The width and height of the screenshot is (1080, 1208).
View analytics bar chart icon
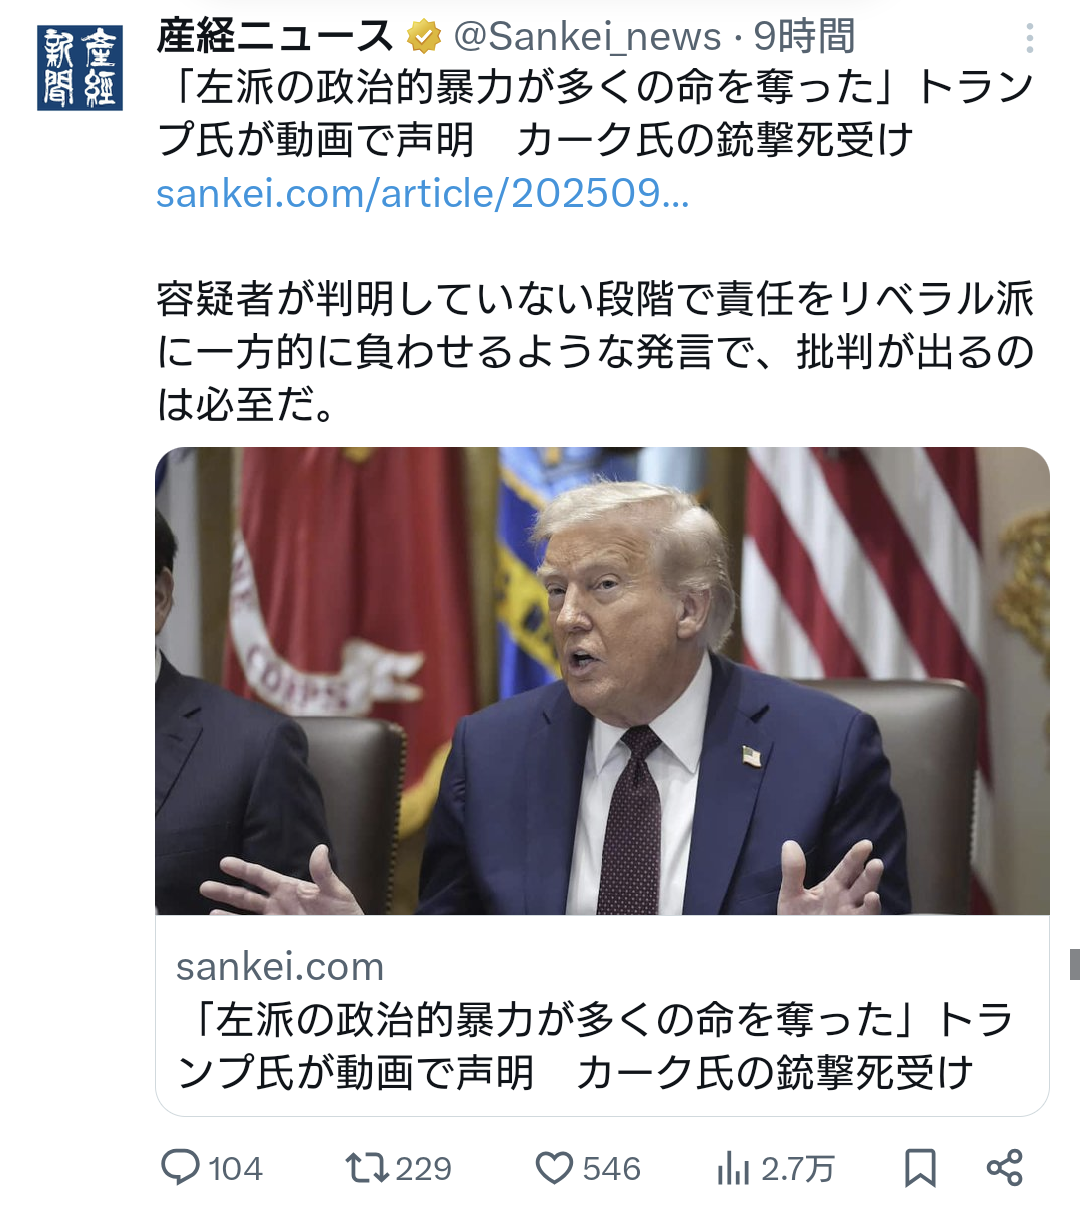tap(733, 1167)
